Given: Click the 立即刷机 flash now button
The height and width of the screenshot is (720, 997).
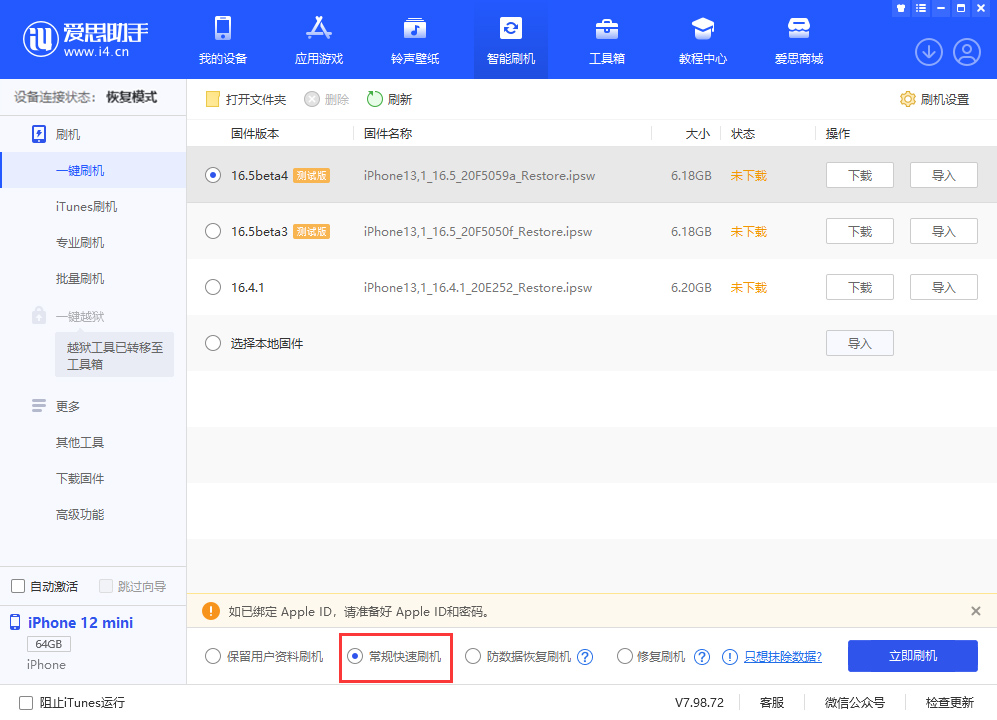Looking at the screenshot, I should pos(912,656).
